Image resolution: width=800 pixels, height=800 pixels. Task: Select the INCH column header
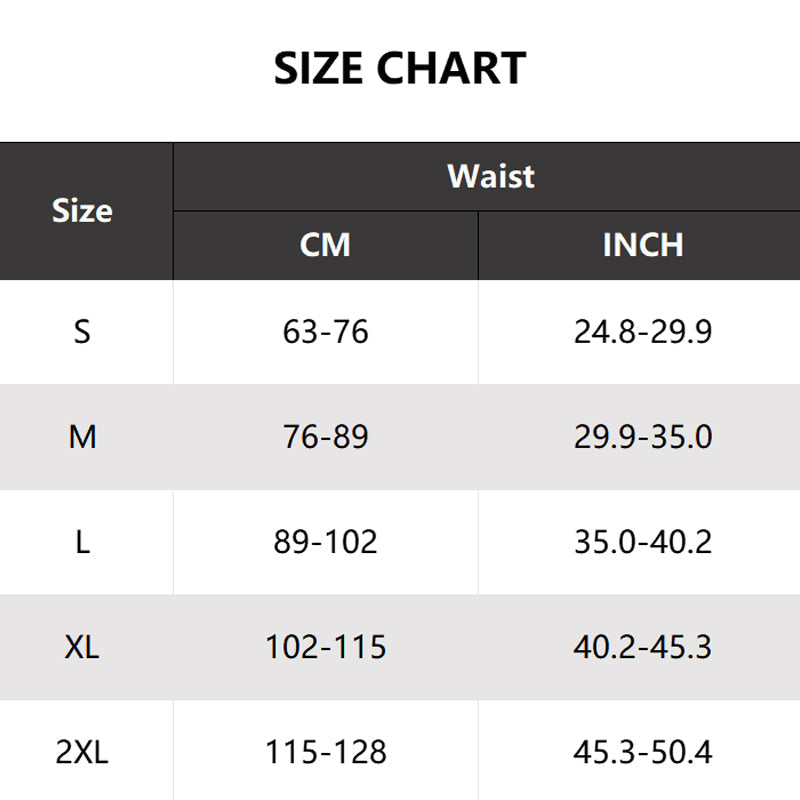tap(643, 245)
